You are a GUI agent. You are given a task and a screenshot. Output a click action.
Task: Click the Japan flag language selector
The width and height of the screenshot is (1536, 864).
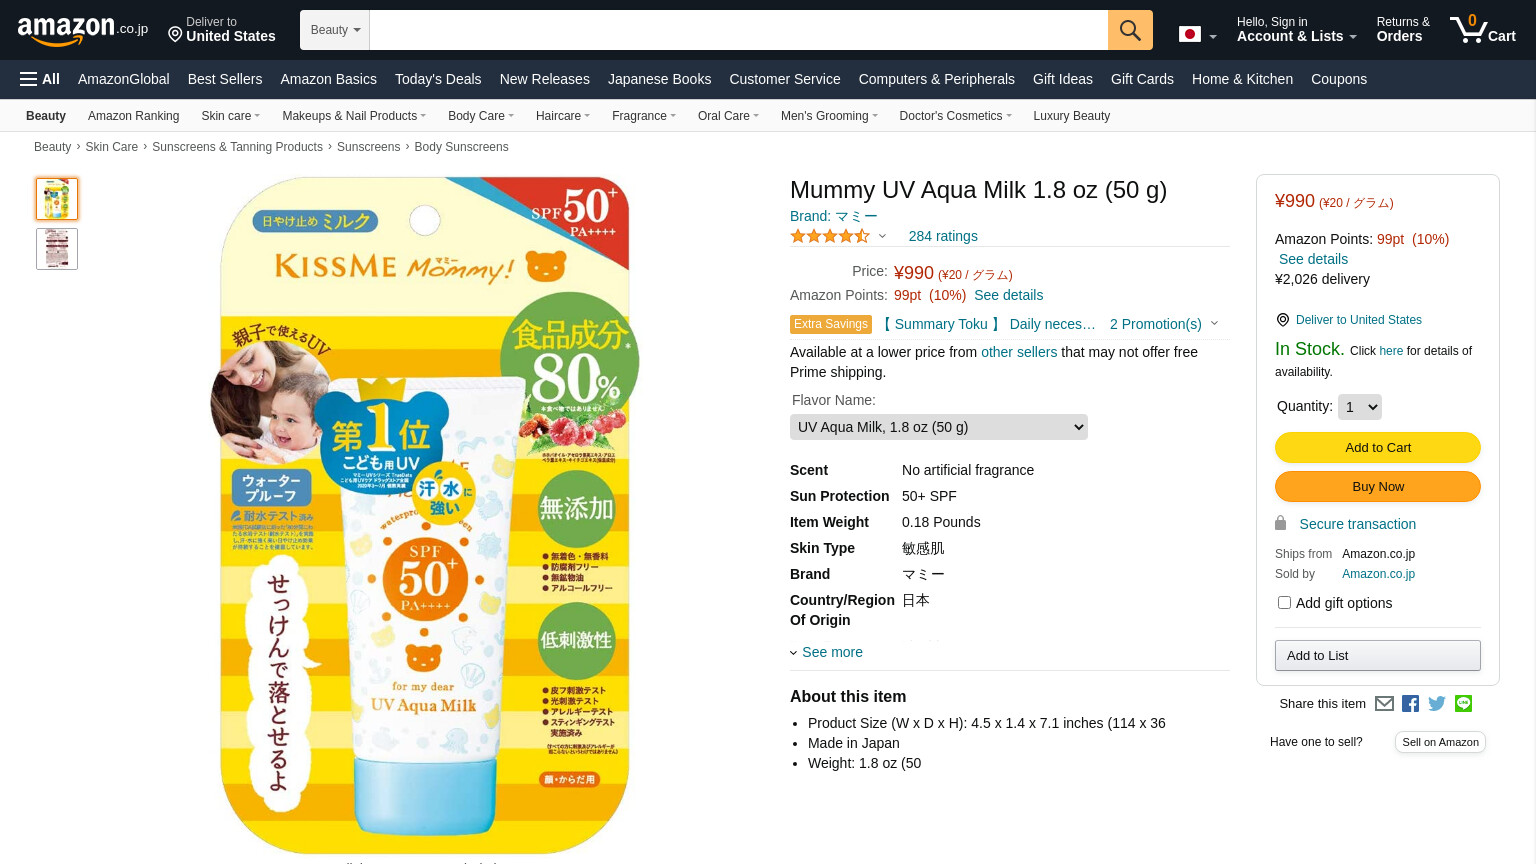1198,35
